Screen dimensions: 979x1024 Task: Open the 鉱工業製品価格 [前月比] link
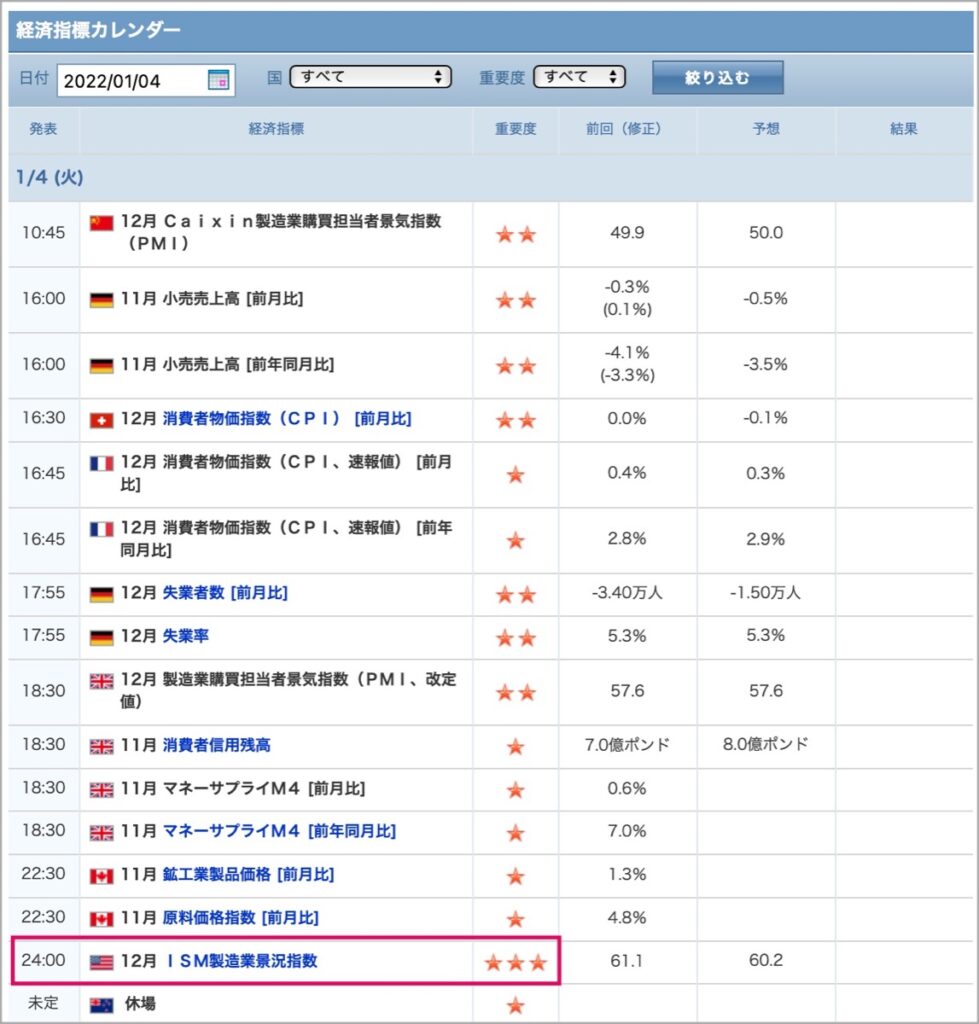point(248,874)
